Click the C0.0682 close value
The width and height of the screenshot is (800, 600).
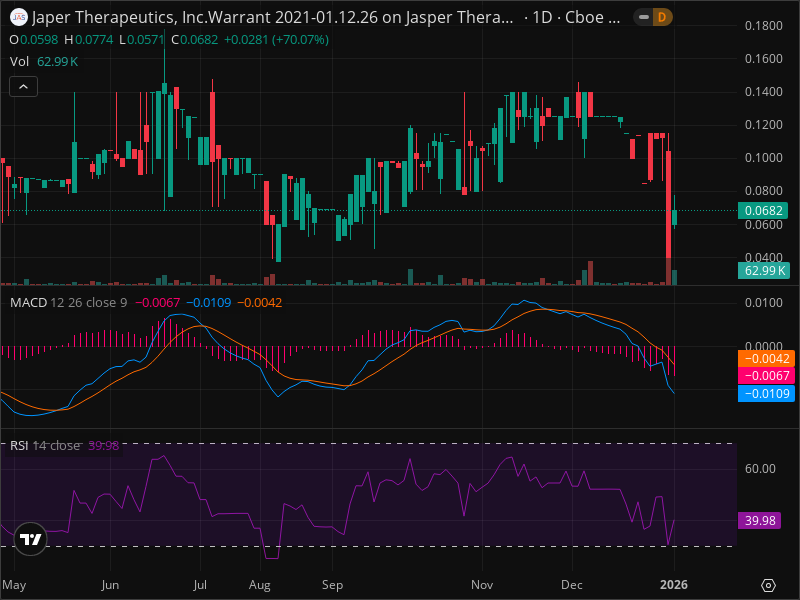pos(194,39)
